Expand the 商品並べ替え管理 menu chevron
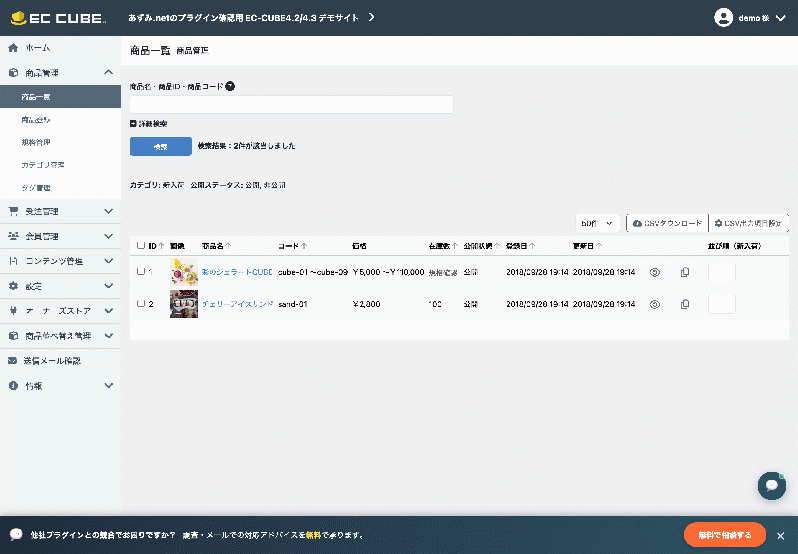The image size is (798, 554). coord(108,336)
